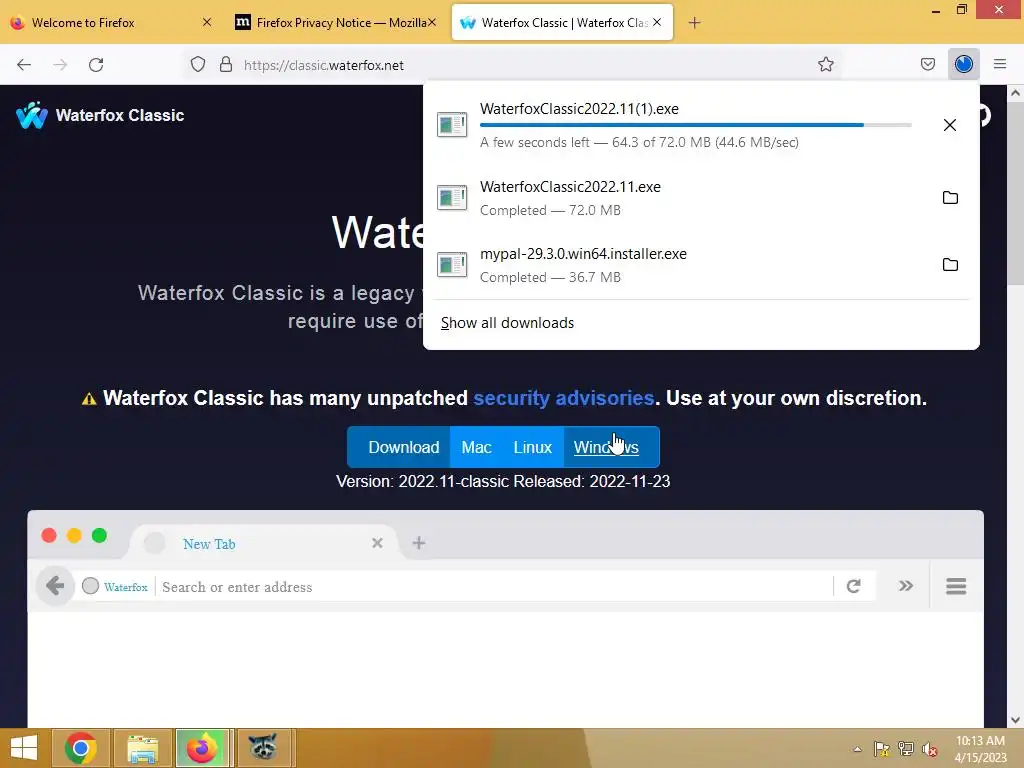Bookmark this page with the star
The image size is (1024, 768).
point(825,64)
